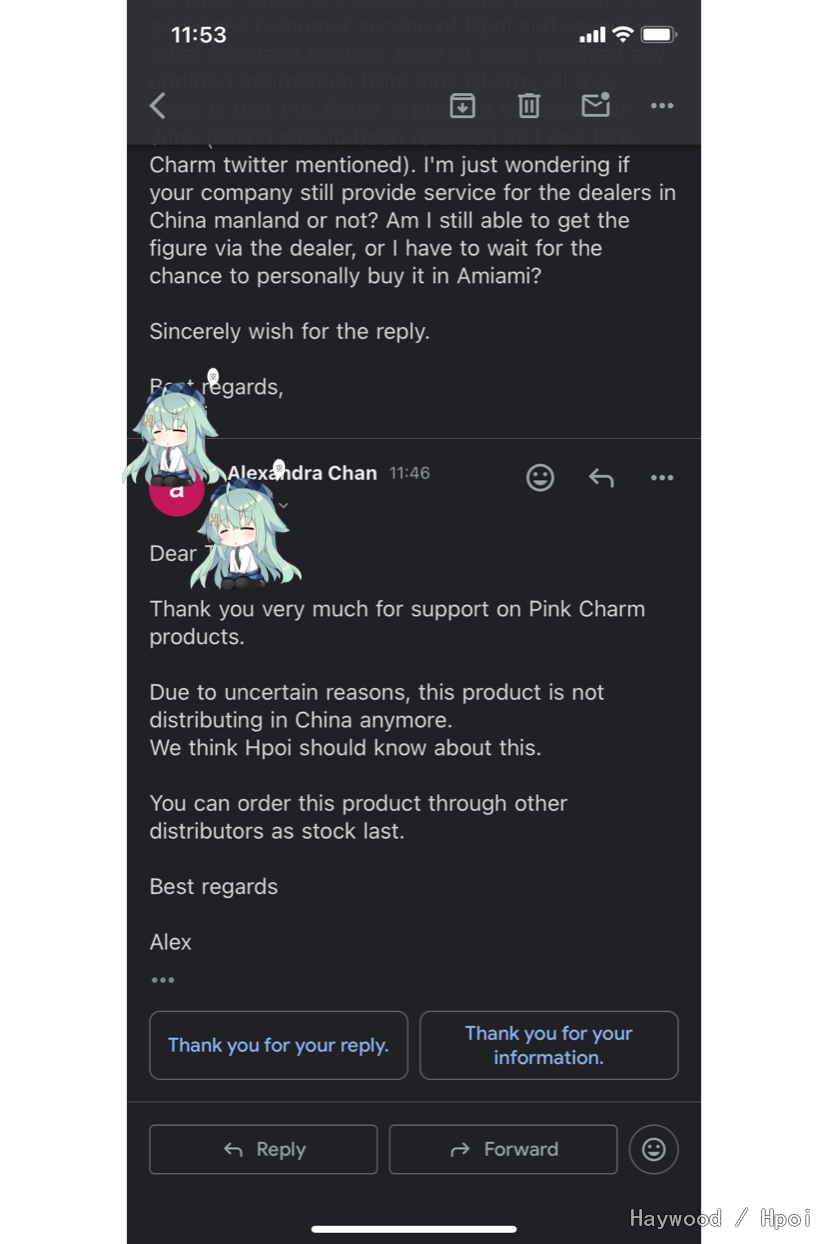
Task: Choose "Thank you for your information." suggestion
Action: click(x=549, y=1045)
